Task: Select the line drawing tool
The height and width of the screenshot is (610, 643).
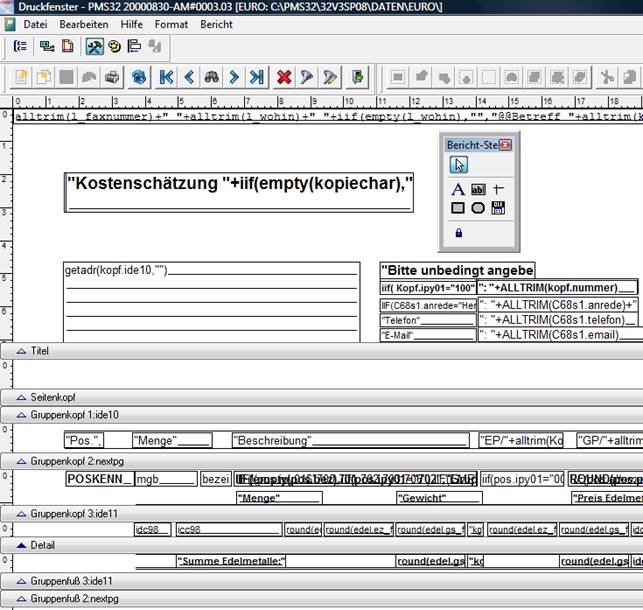Action: 498,189
